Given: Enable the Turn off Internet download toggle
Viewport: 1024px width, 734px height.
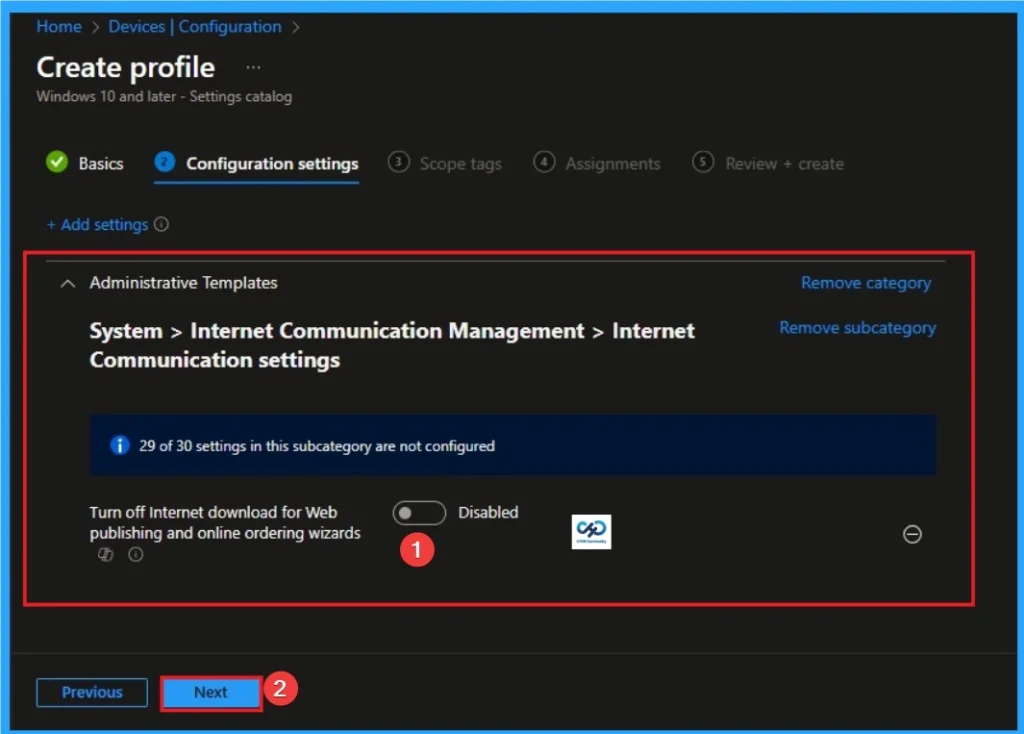Looking at the screenshot, I should [418, 512].
